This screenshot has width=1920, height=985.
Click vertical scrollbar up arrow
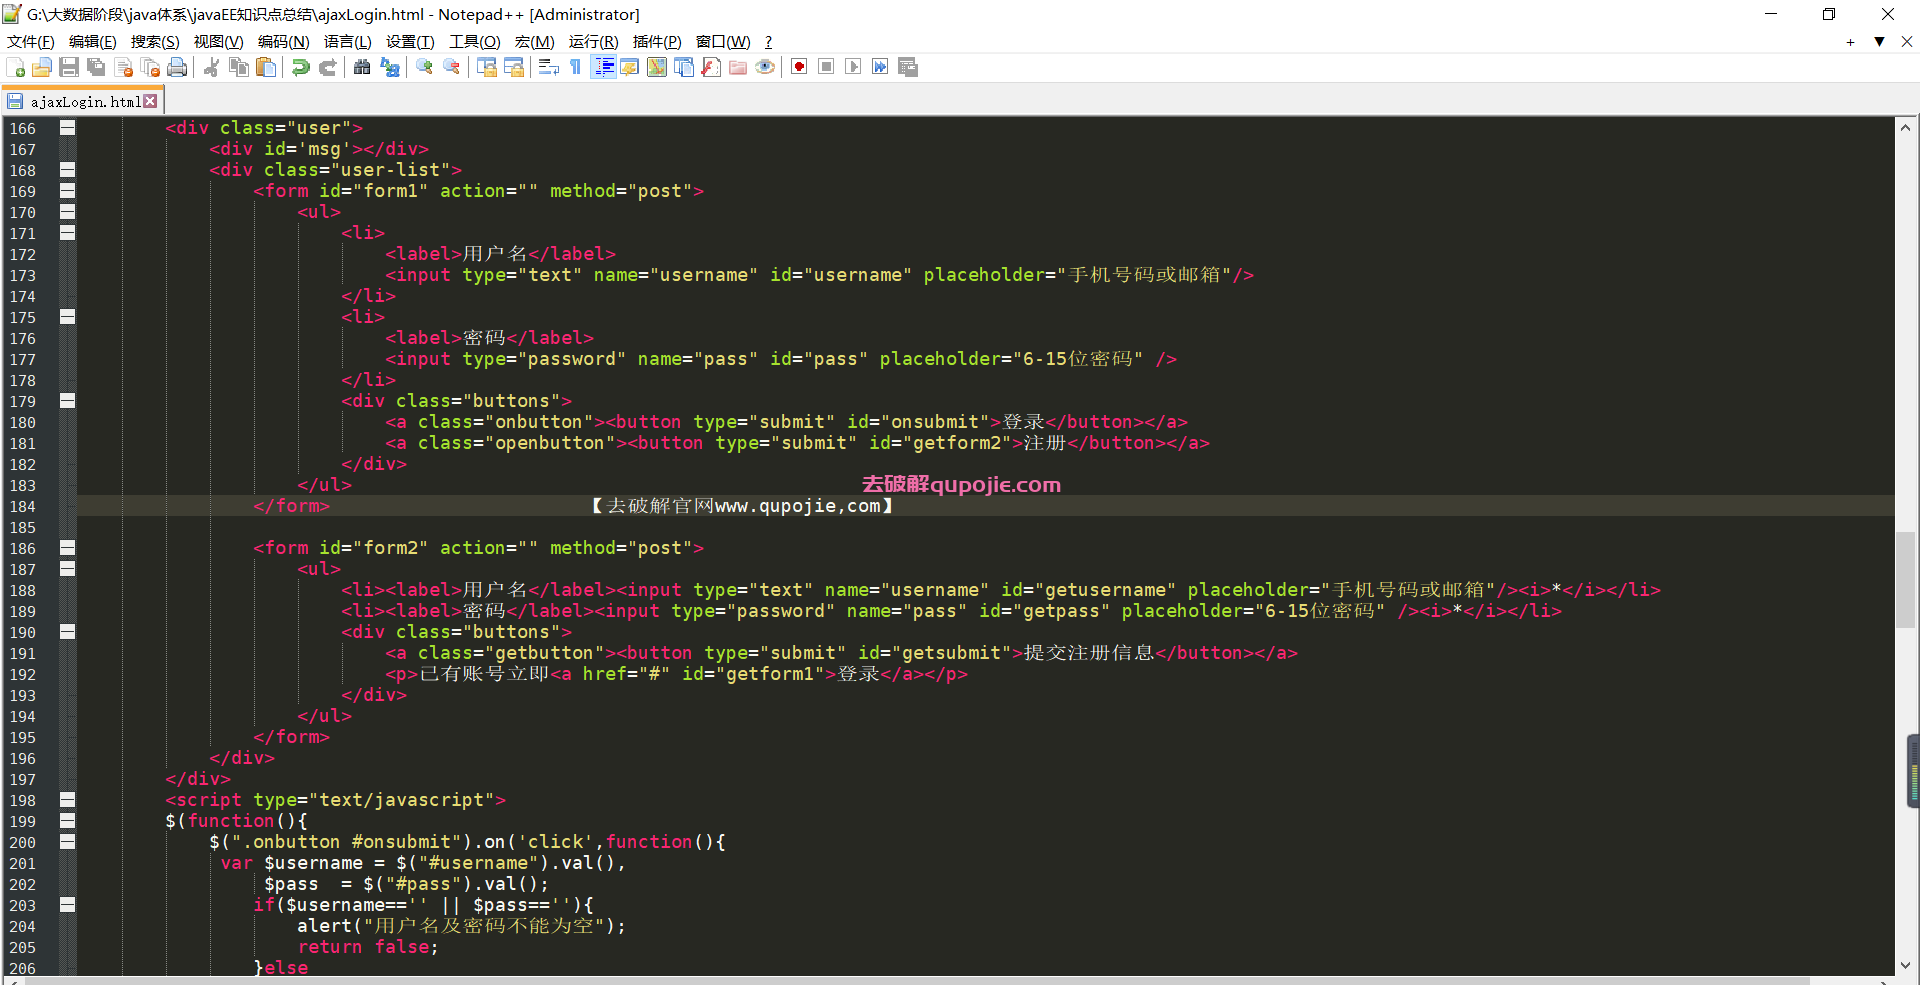click(x=1906, y=128)
